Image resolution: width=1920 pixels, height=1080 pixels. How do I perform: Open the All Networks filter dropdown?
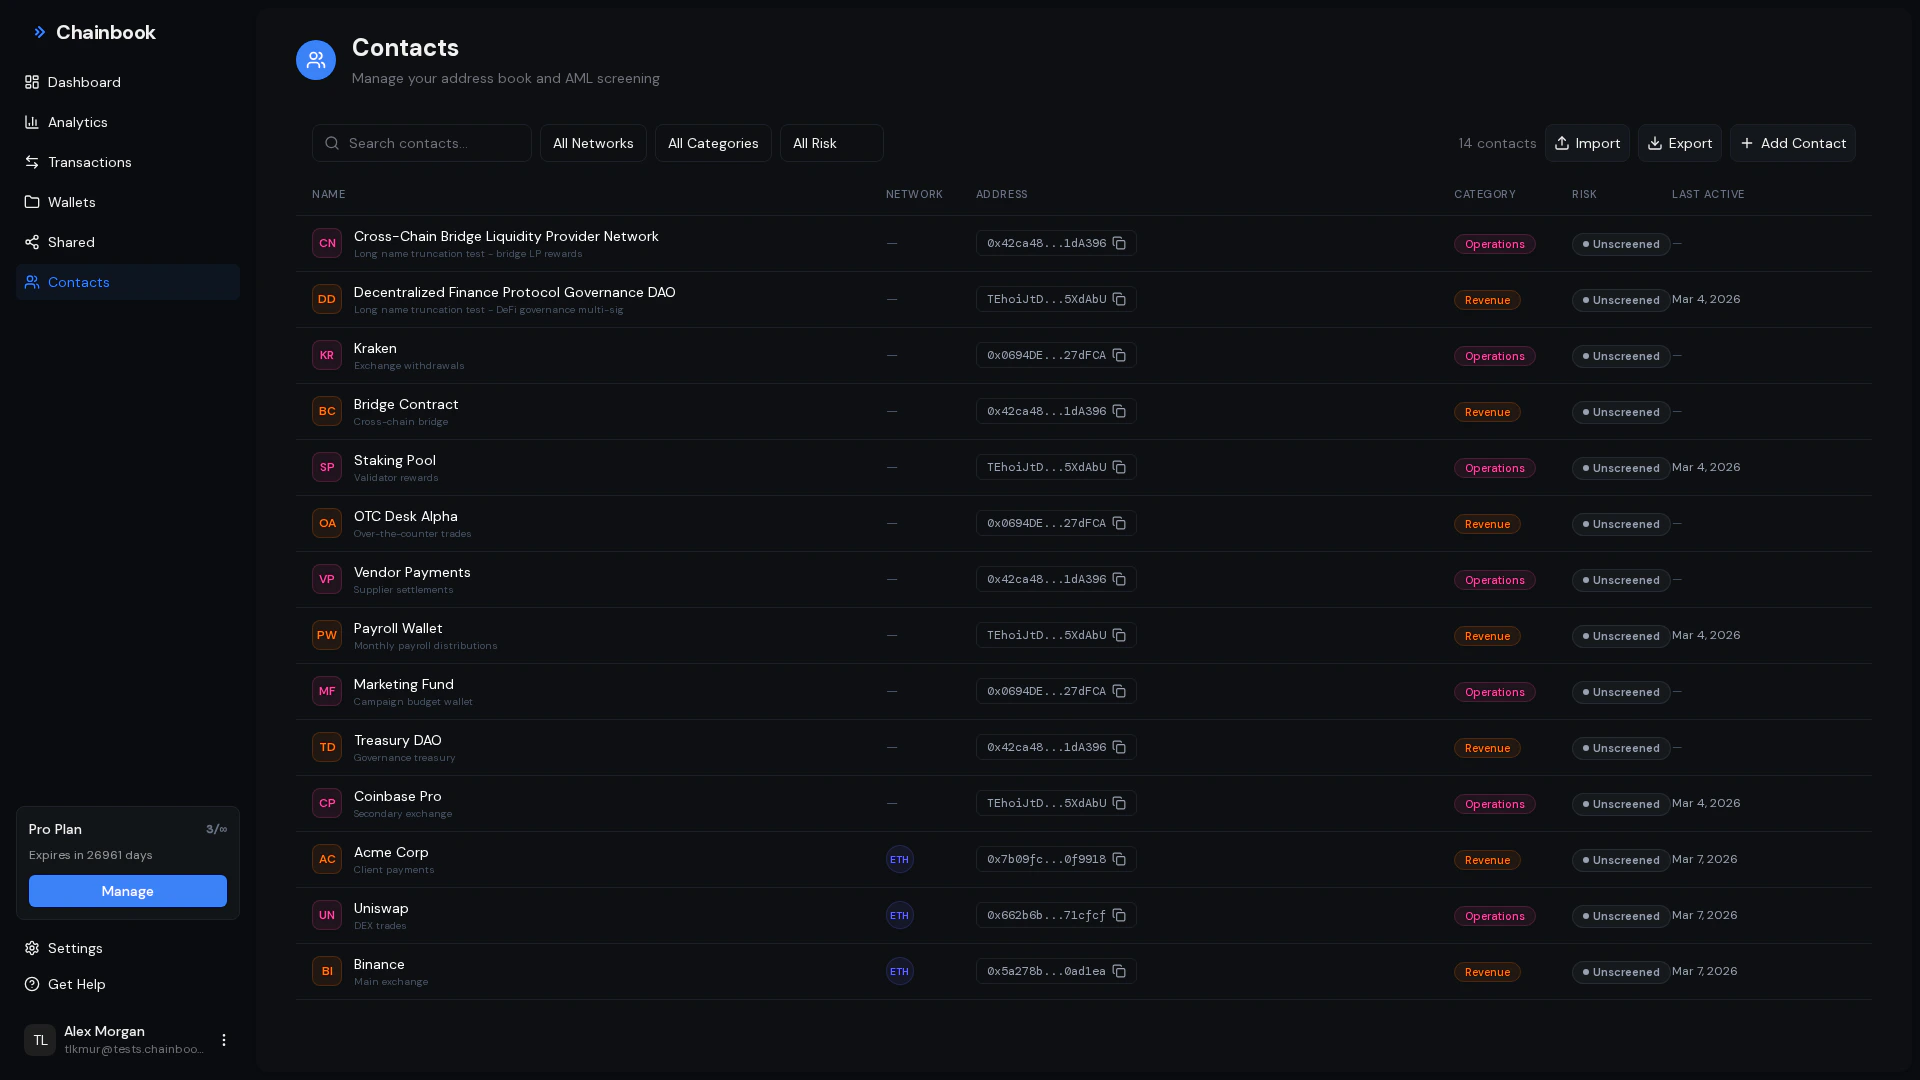point(593,143)
